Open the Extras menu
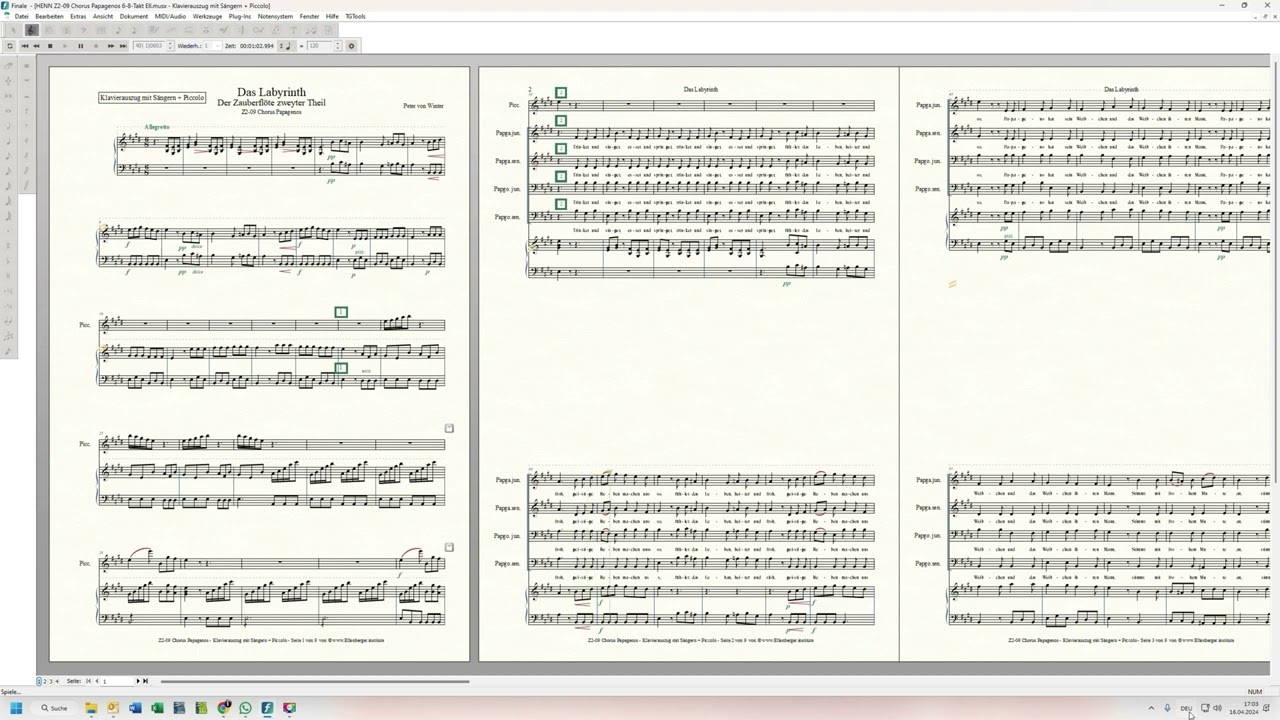Screen dimensions: 1280x720 click(x=78, y=16)
